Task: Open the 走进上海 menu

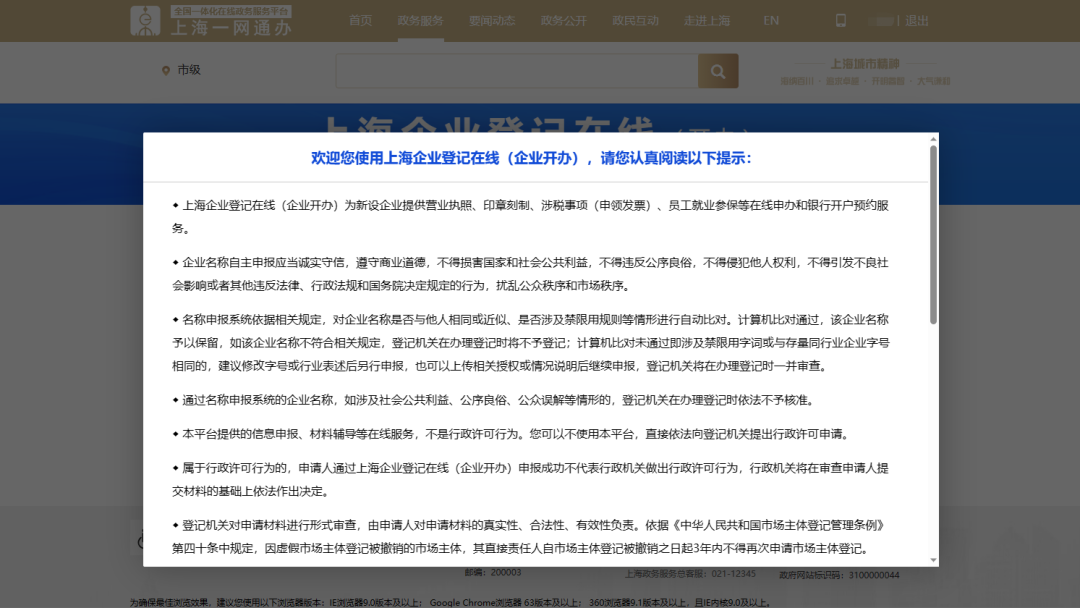Action: 707,20
